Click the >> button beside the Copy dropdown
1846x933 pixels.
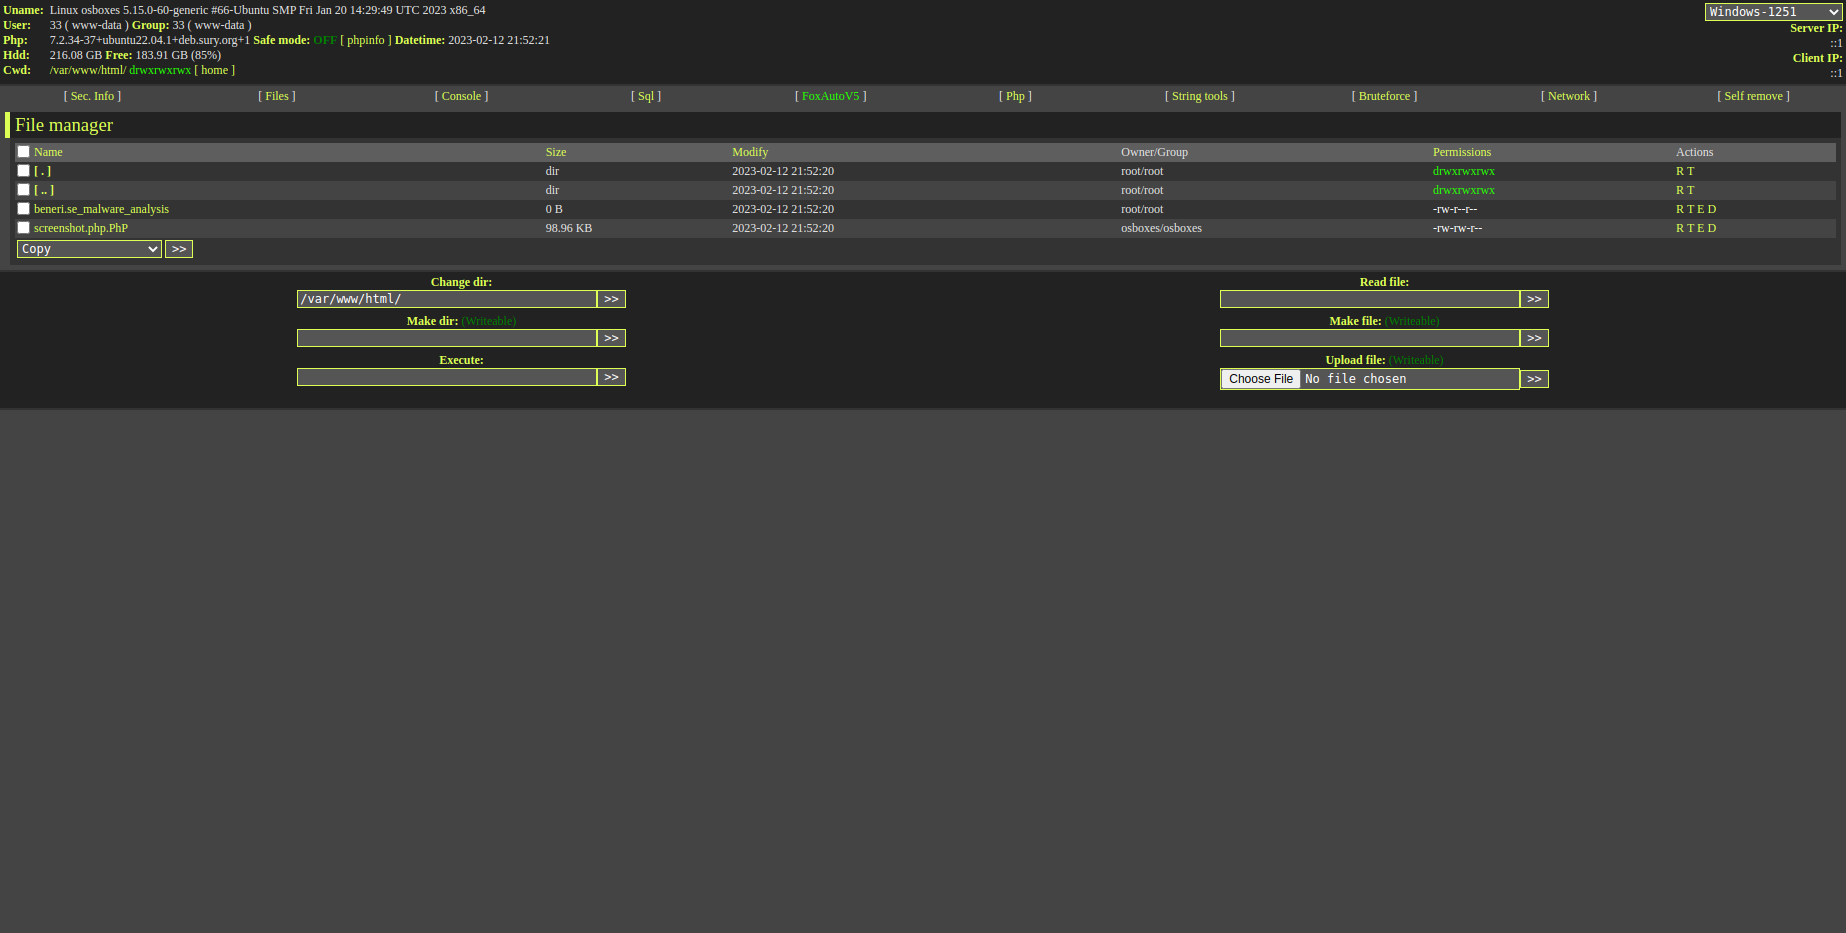pos(179,249)
